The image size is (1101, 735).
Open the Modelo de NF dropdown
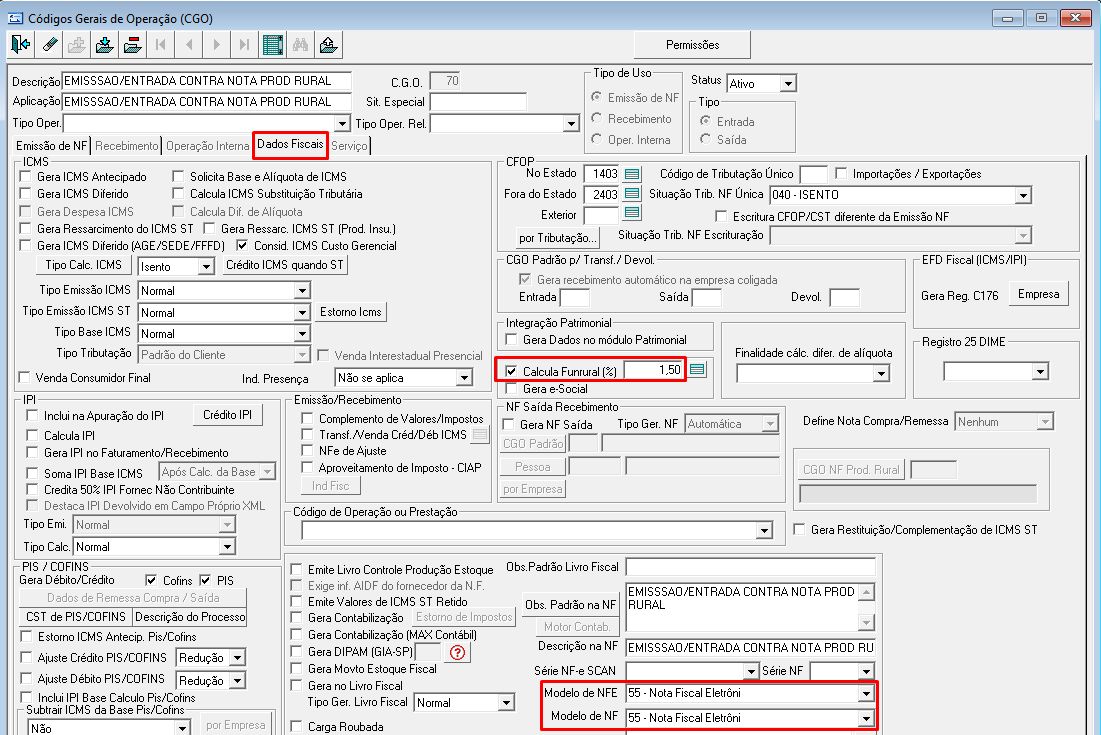pyautogui.click(x=866, y=718)
